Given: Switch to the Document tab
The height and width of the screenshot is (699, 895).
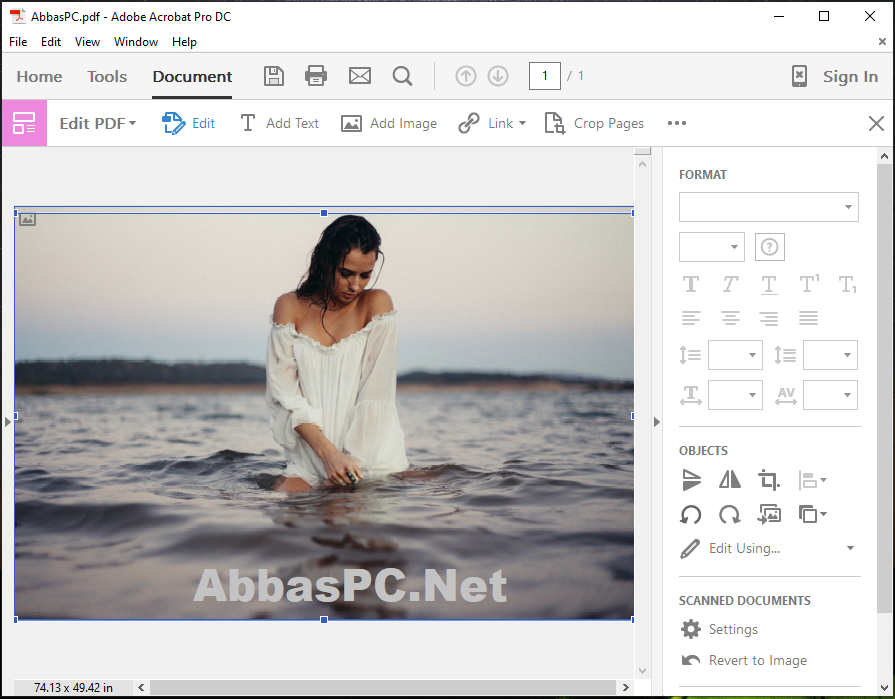Looking at the screenshot, I should [x=192, y=76].
